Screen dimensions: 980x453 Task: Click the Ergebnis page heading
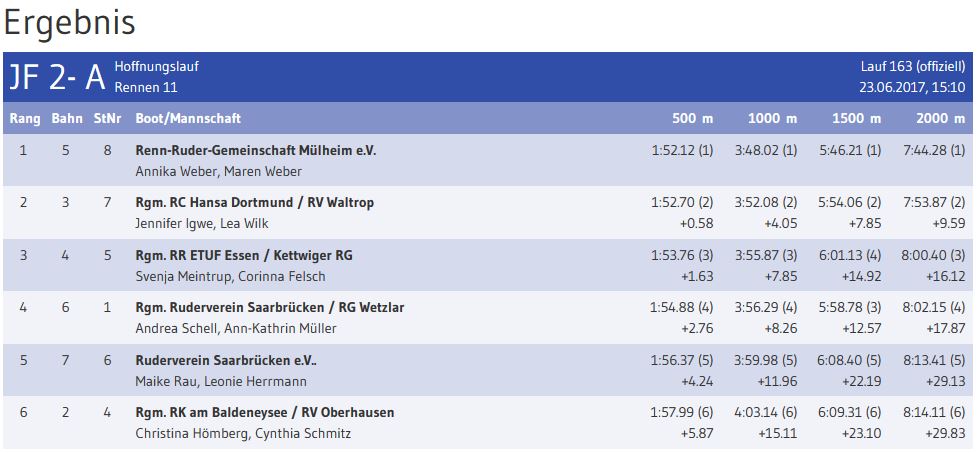point(70,22)
